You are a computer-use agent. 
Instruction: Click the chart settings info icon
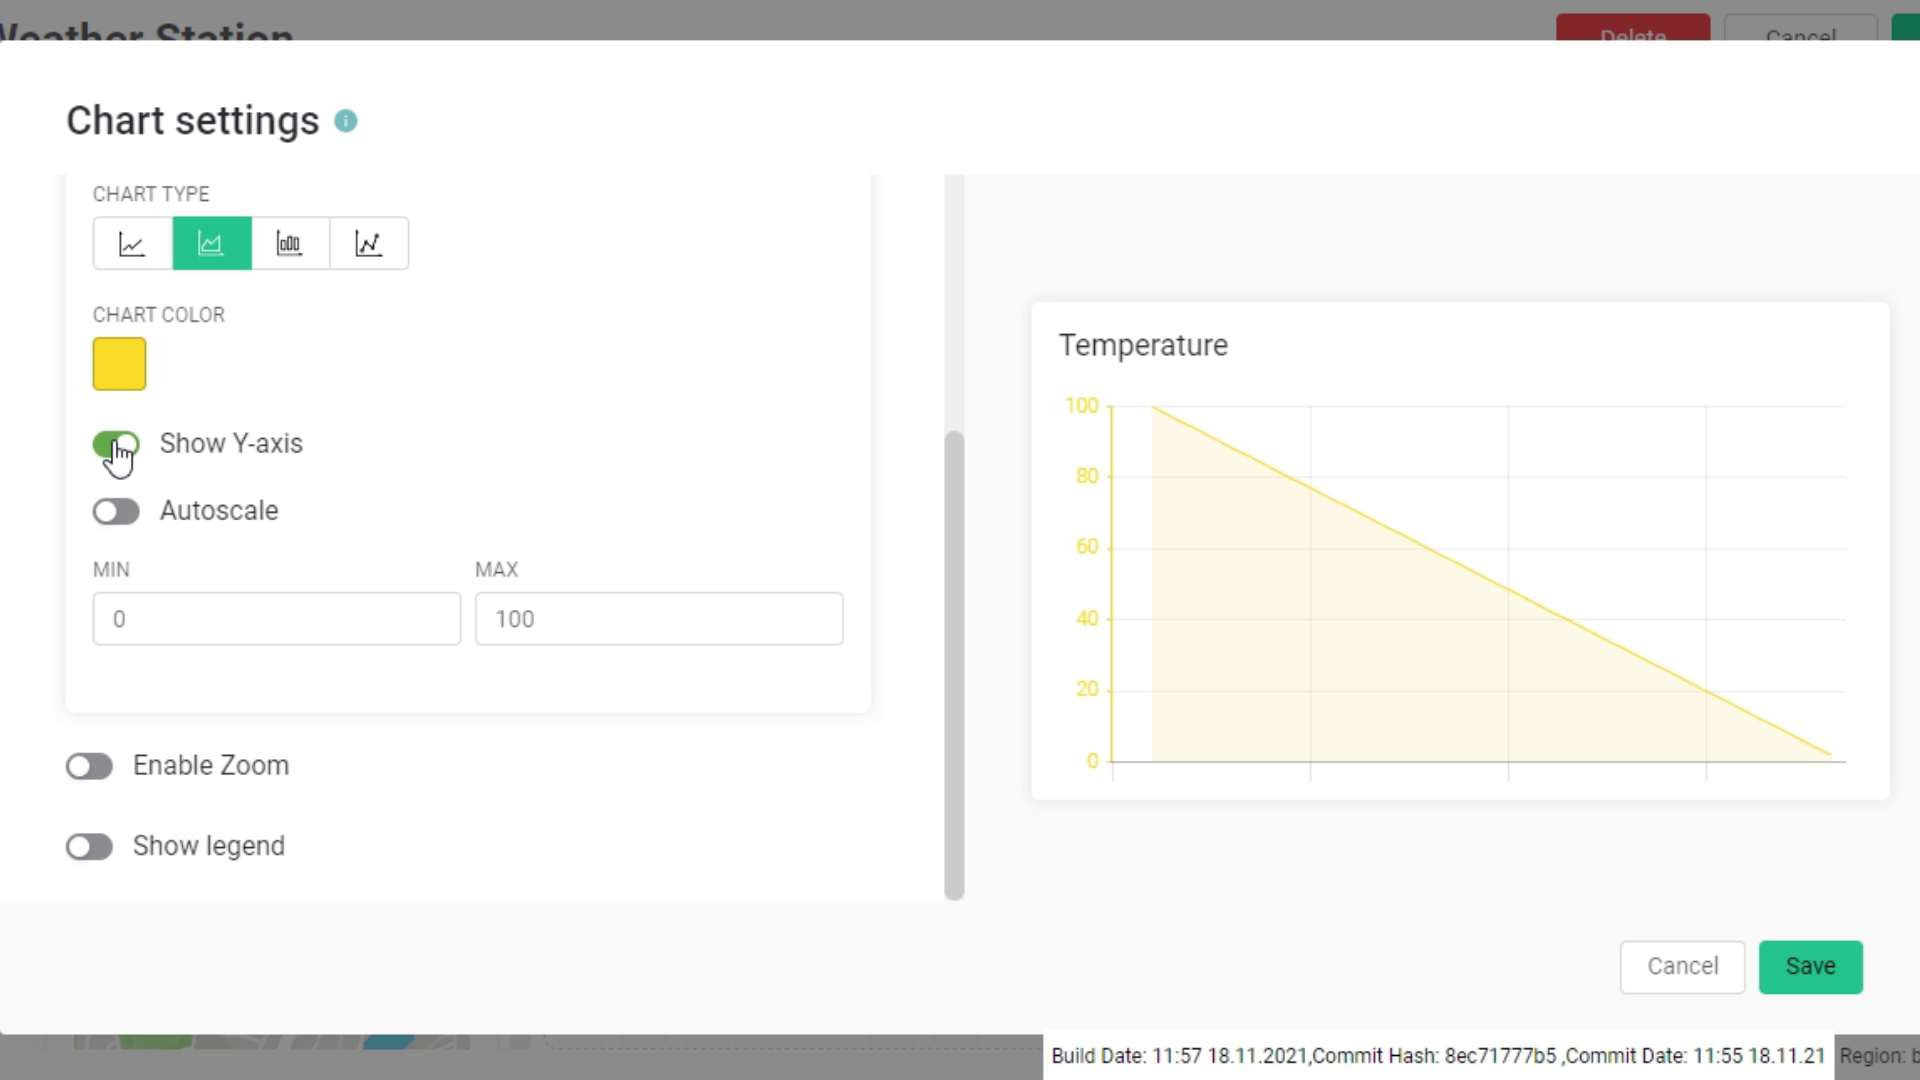(x=345, y=120)
